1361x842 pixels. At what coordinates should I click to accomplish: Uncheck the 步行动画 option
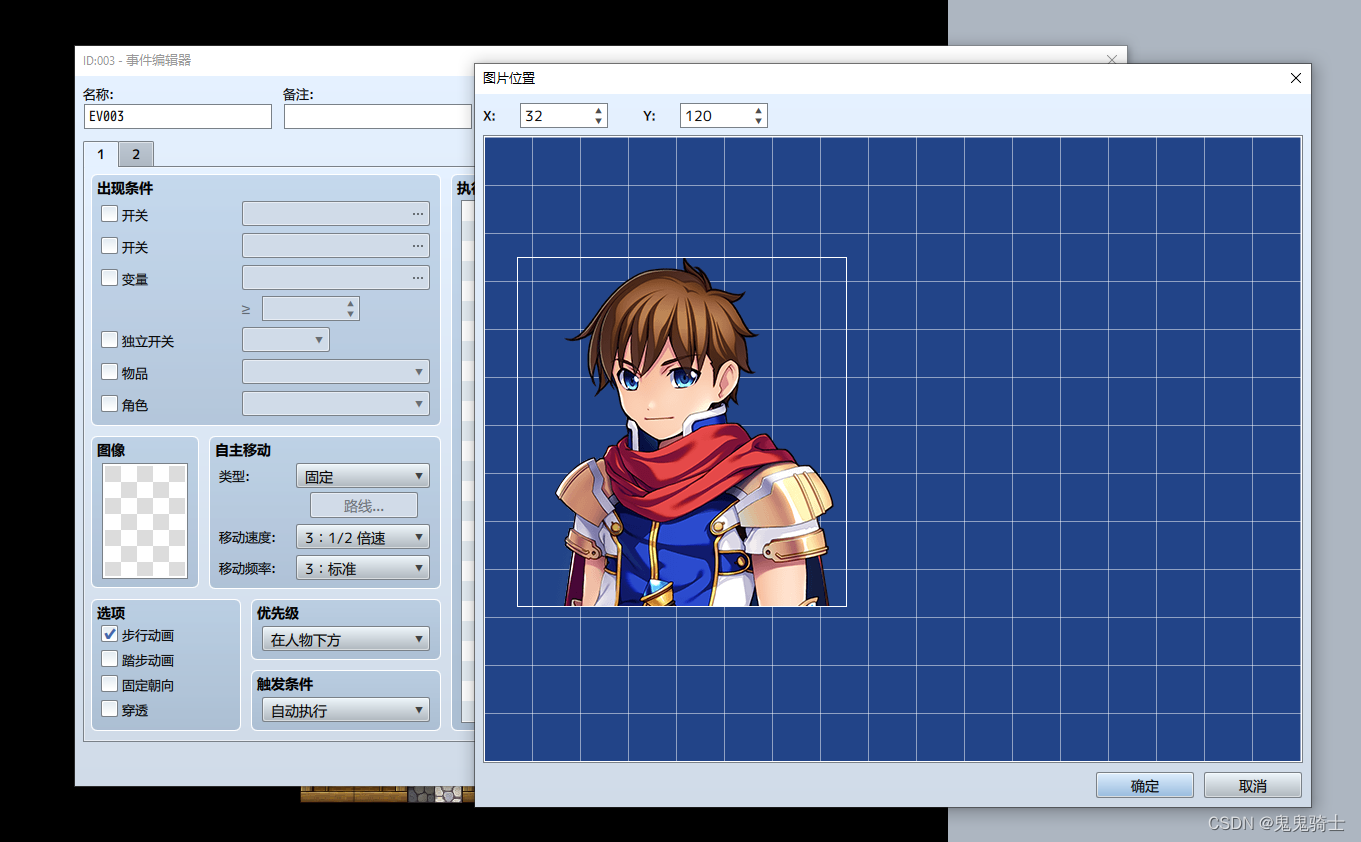pos(110,634)
